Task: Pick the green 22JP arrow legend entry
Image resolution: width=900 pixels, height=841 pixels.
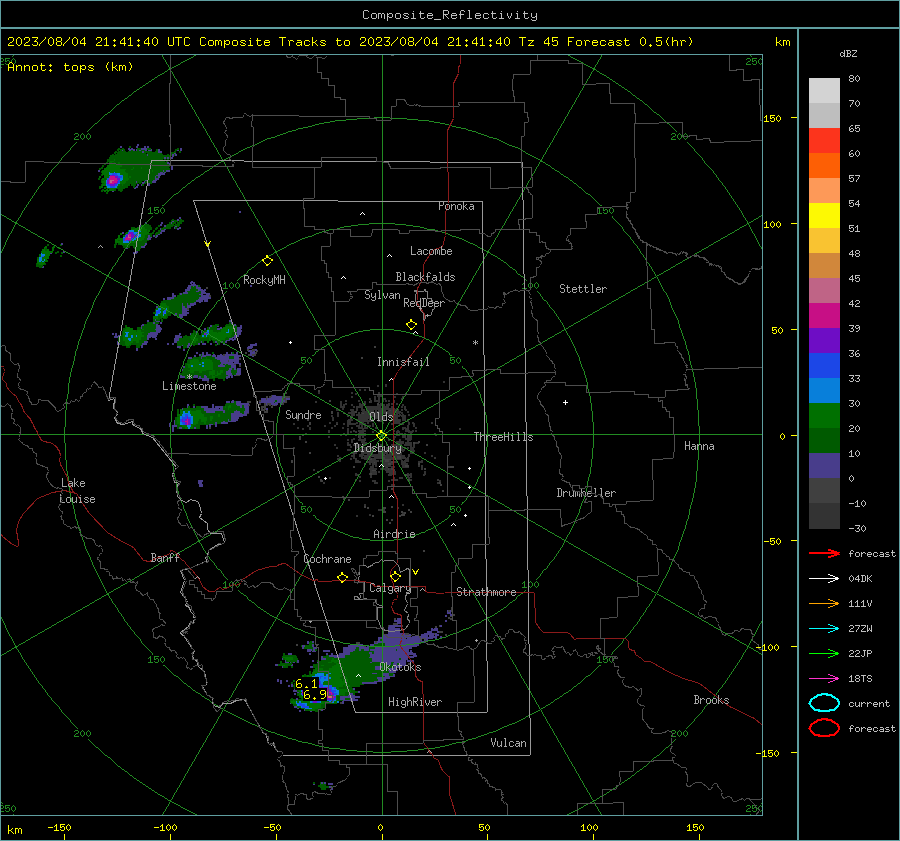Action: click(x=824, y=653)
